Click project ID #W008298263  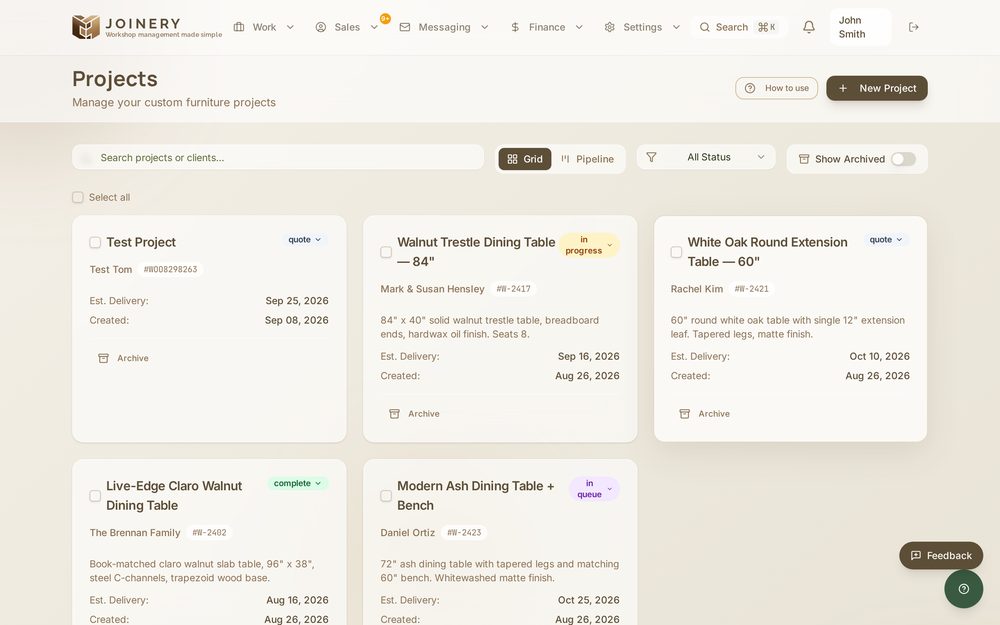(170, 269)
